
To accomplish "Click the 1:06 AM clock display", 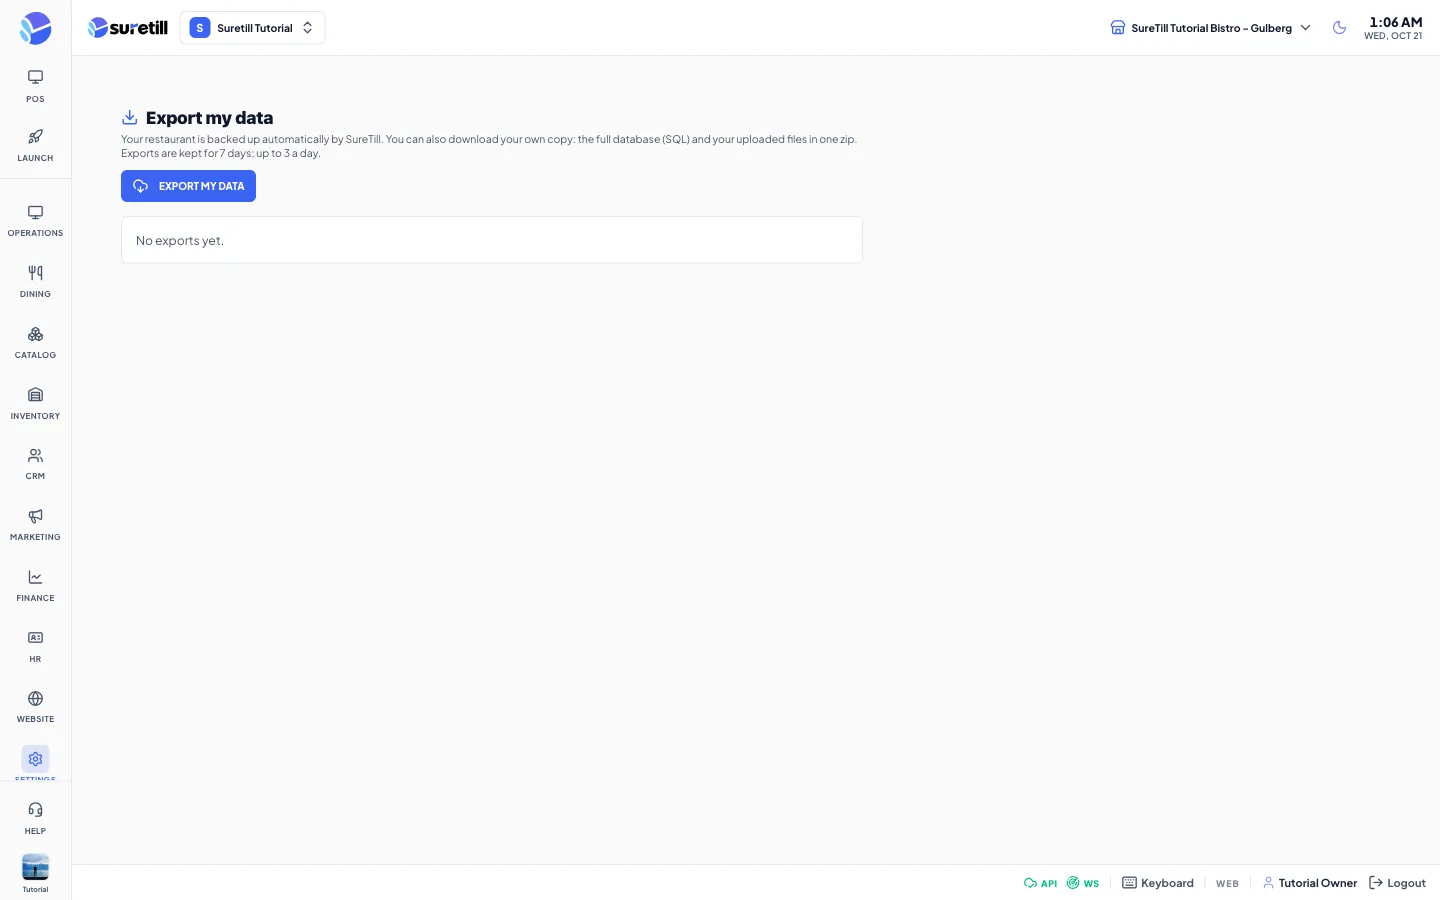I will [1395, 22].
